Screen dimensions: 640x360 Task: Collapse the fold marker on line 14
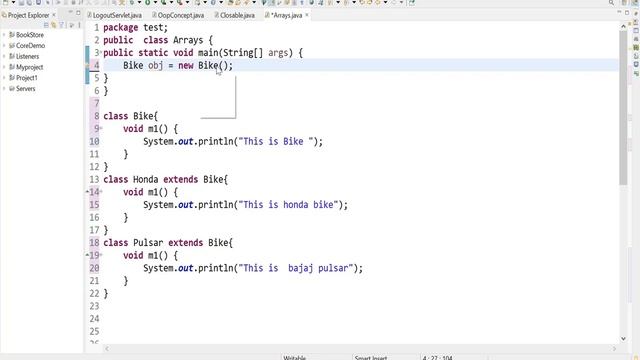coord(101,192)
